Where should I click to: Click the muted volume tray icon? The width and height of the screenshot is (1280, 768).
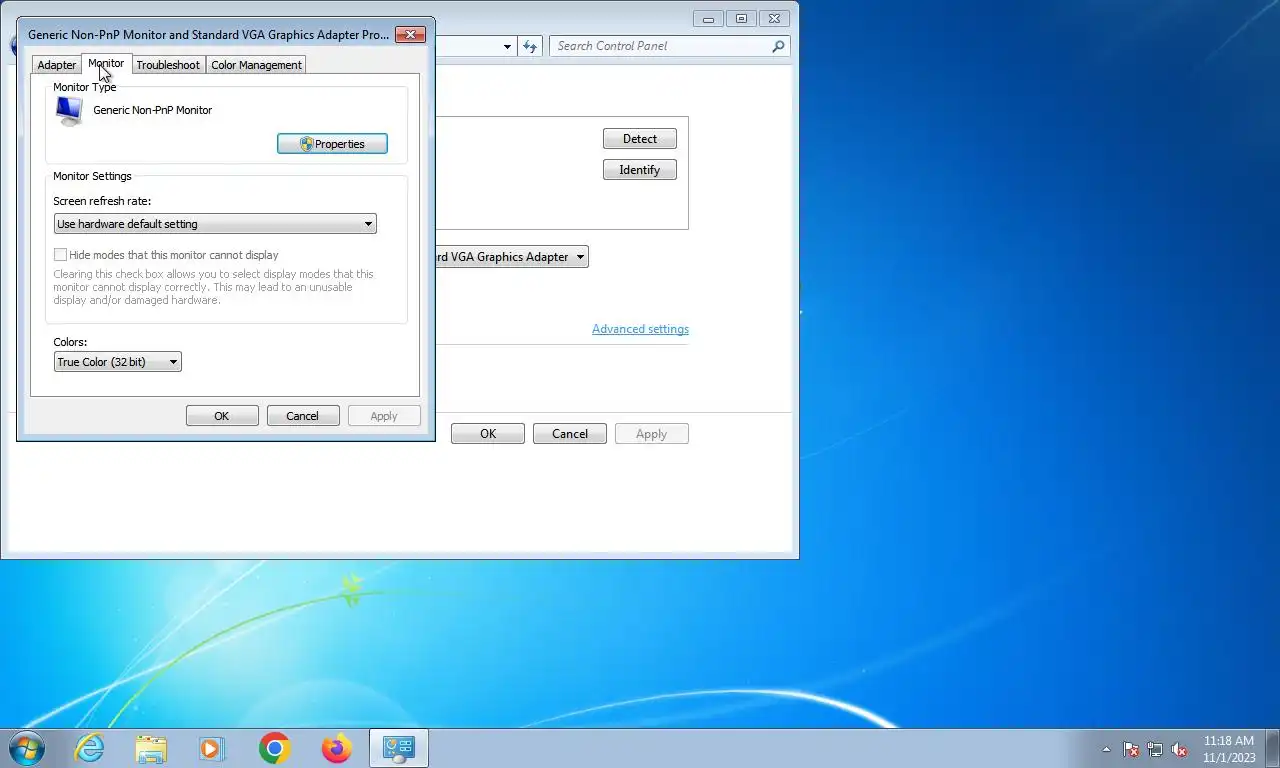(x=1179, y=749)
